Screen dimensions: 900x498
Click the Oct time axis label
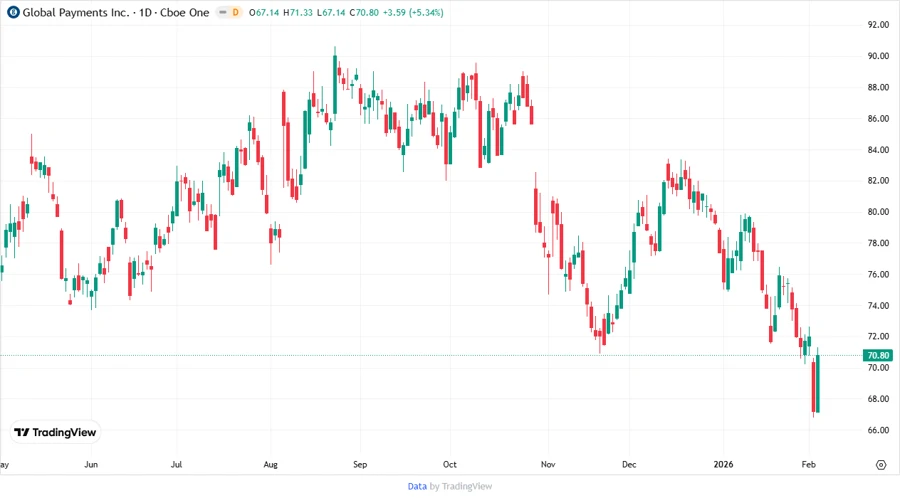coord(449,464)
